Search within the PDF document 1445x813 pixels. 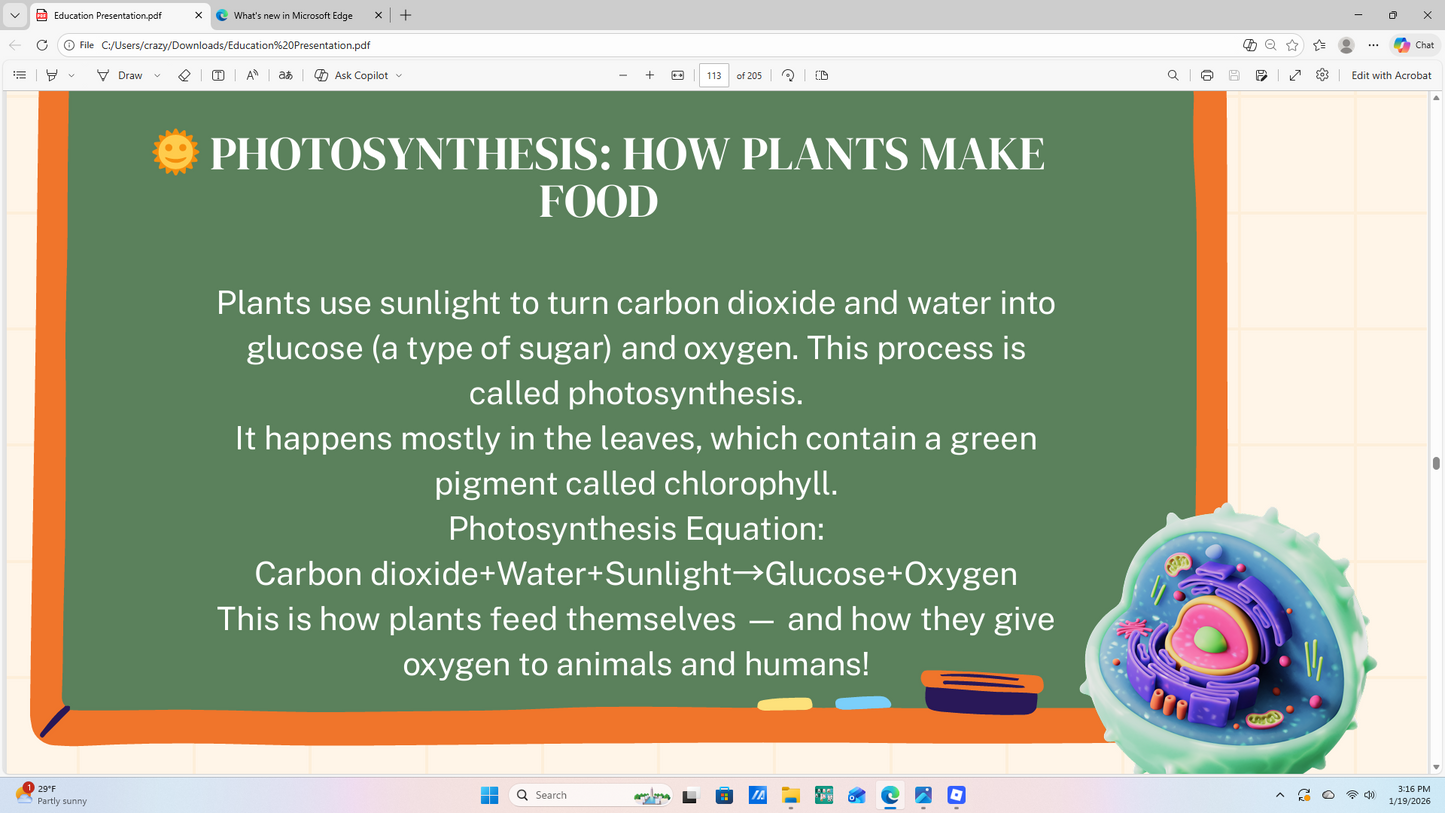pos(1173,75)
